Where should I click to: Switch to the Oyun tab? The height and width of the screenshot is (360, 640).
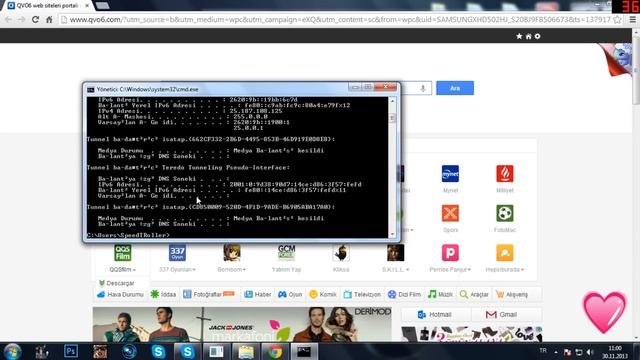290,295
